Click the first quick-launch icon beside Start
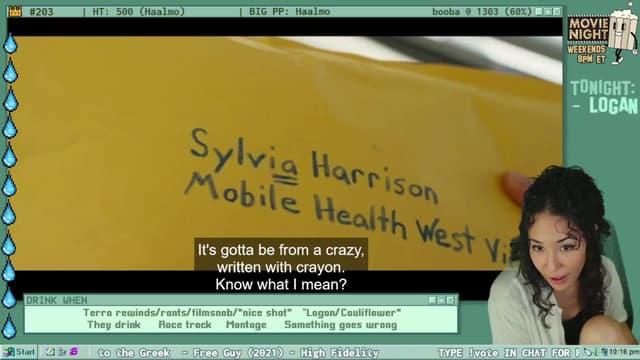 point(50,352)
